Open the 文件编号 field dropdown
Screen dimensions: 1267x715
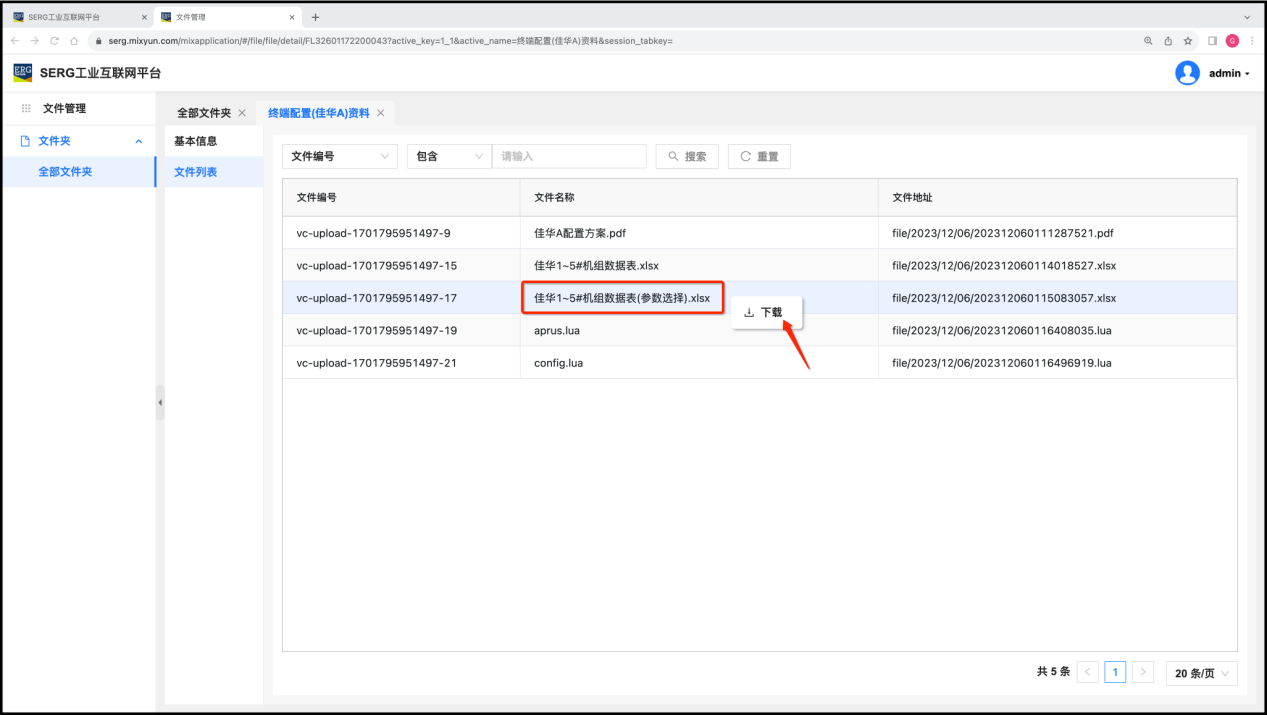tap(340, 157)
